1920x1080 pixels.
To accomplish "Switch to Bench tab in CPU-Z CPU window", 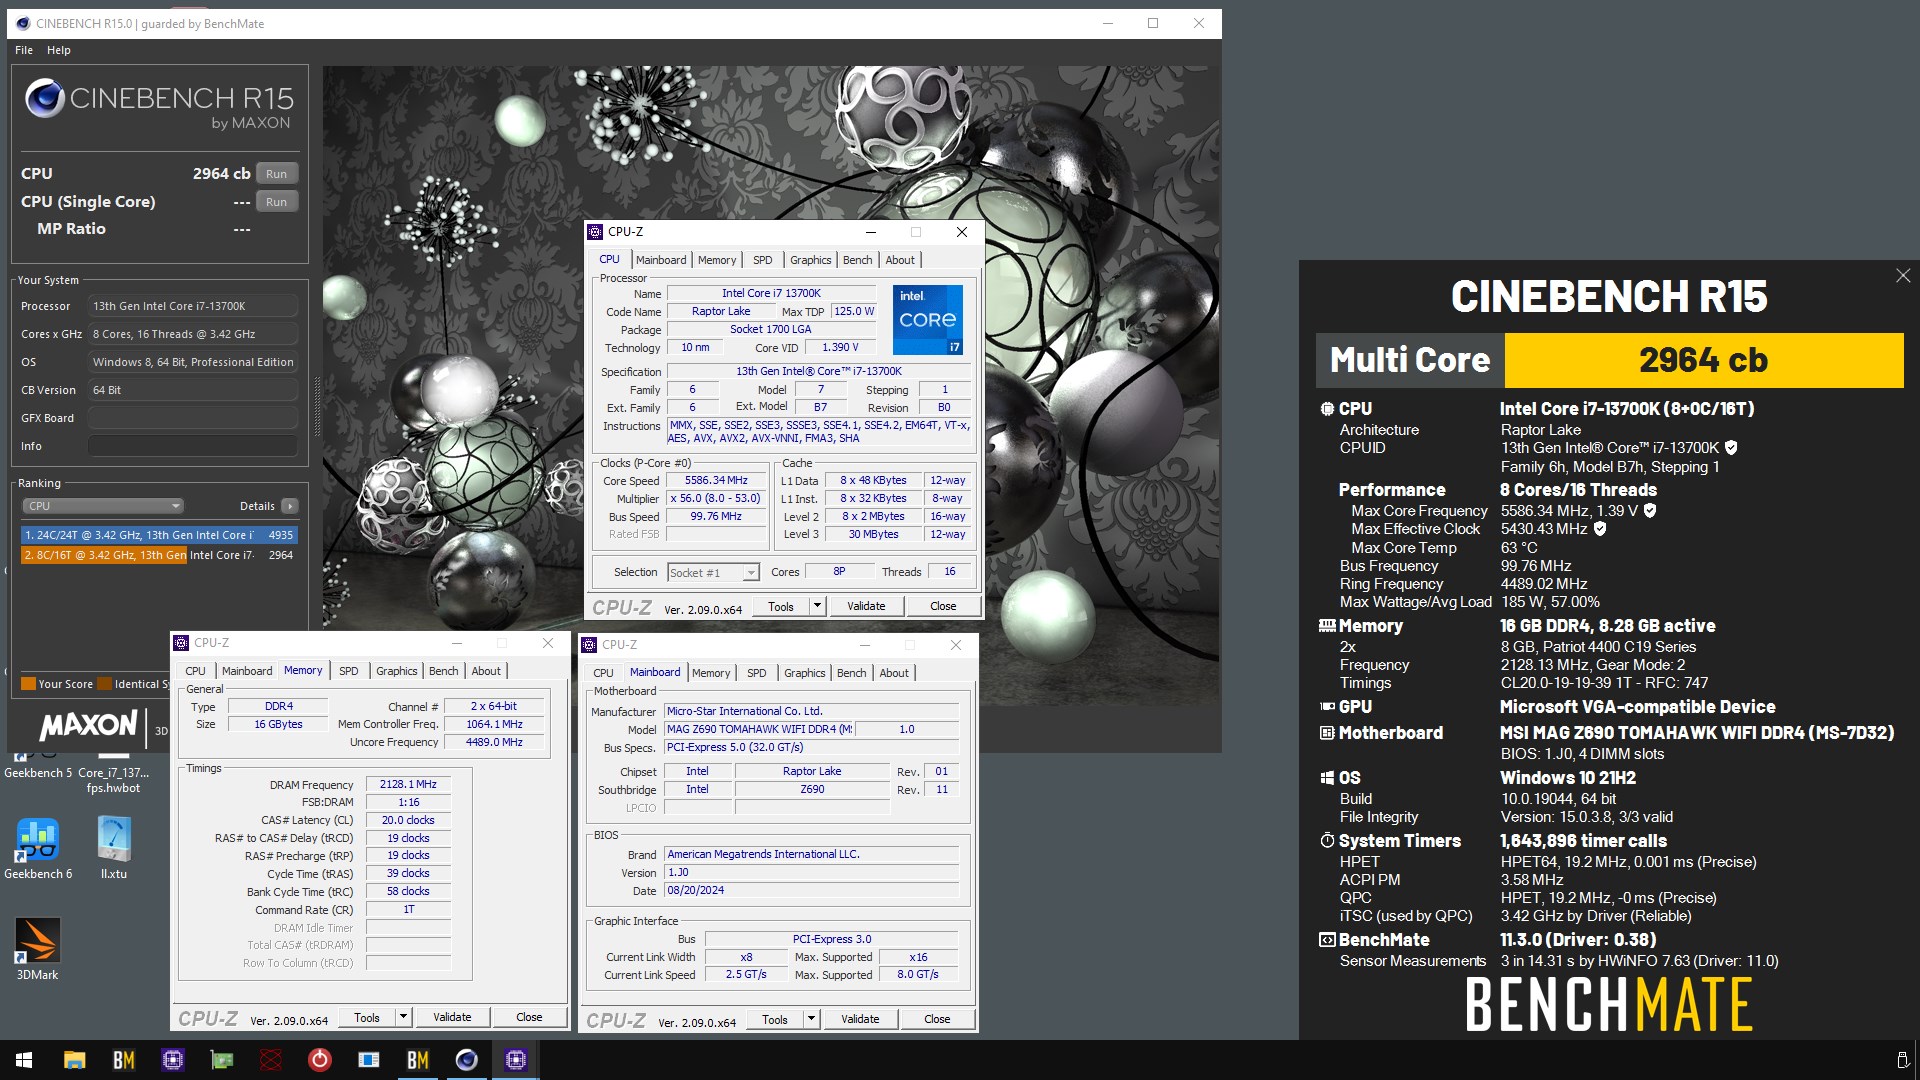I will [x=857, y=260].
